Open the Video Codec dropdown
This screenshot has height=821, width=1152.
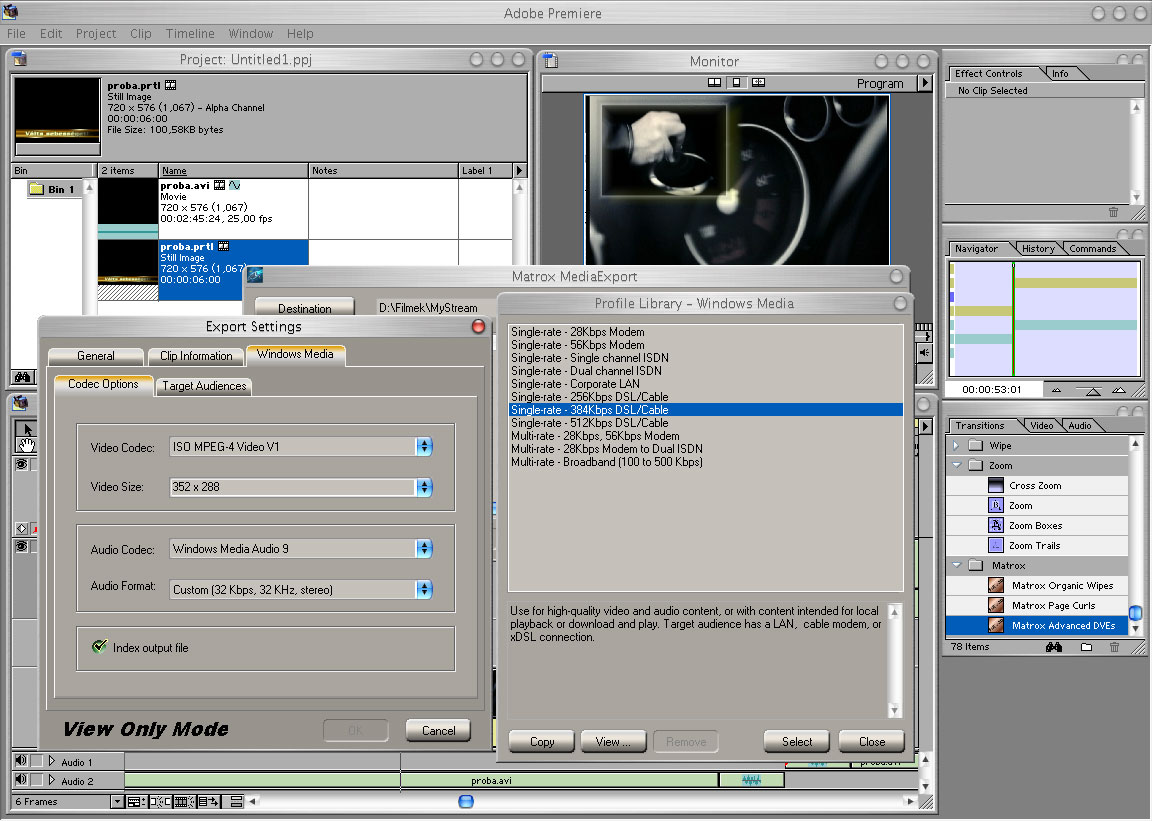click(424, 446)
